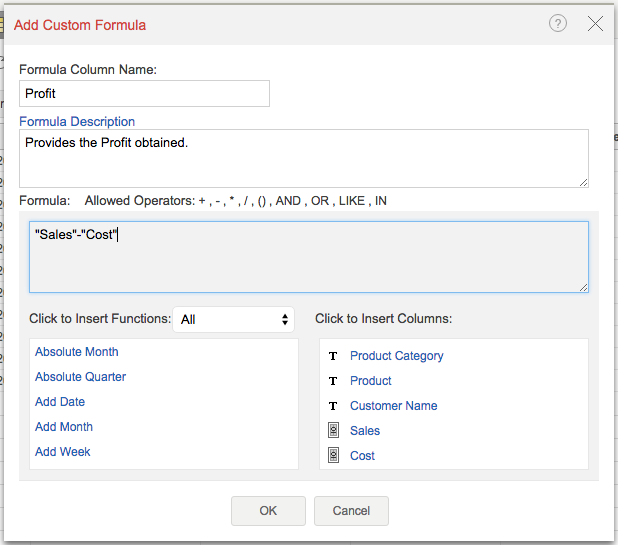Click the help question mark icon
618x545 pixels.
(558, 24)
